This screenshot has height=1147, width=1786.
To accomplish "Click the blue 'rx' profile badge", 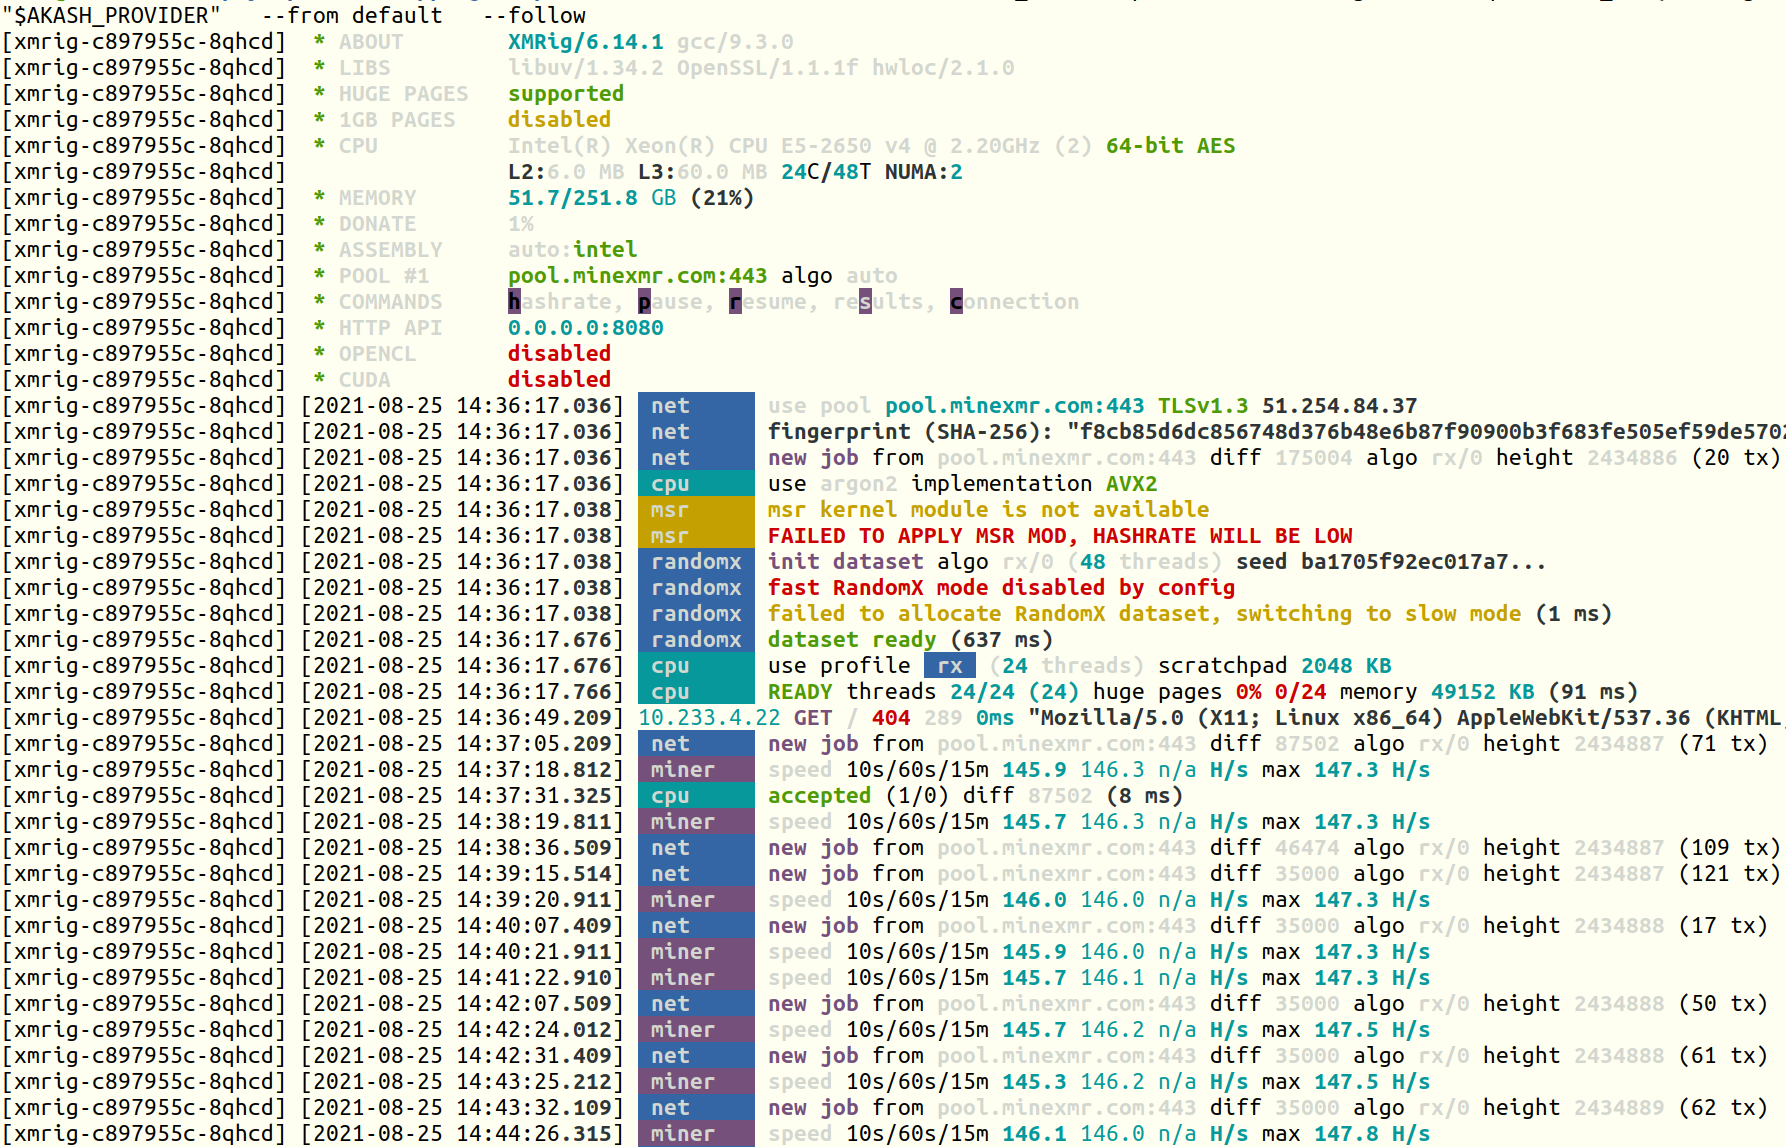I will pyautogui.click(x=949, y=666).
